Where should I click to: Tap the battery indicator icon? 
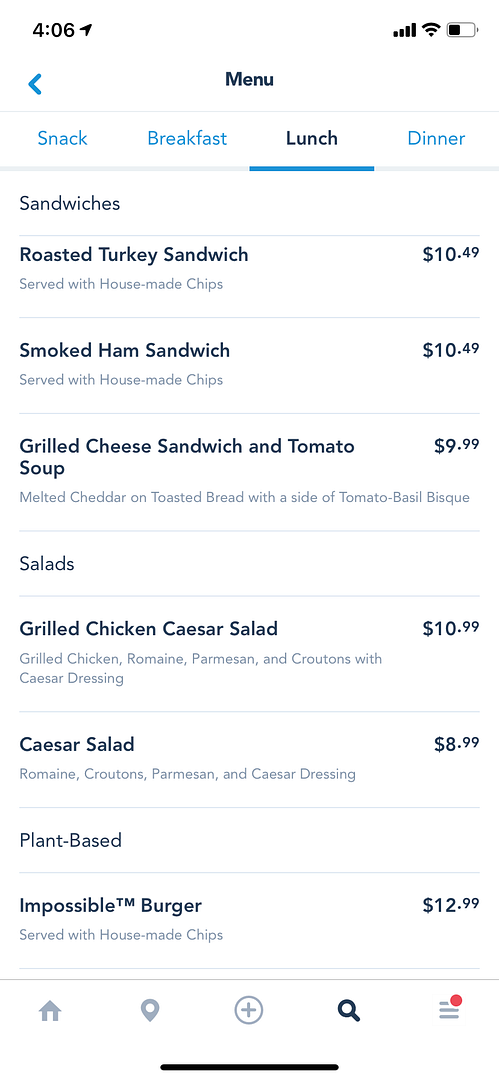pos(462,30)
